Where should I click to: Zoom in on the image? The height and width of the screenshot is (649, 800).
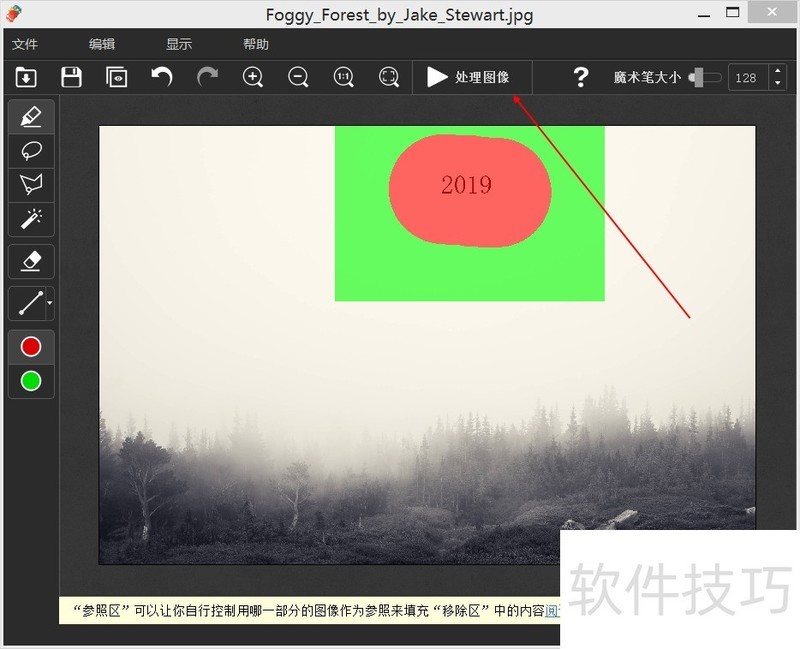pyautogui.click(x=252, y=77)
